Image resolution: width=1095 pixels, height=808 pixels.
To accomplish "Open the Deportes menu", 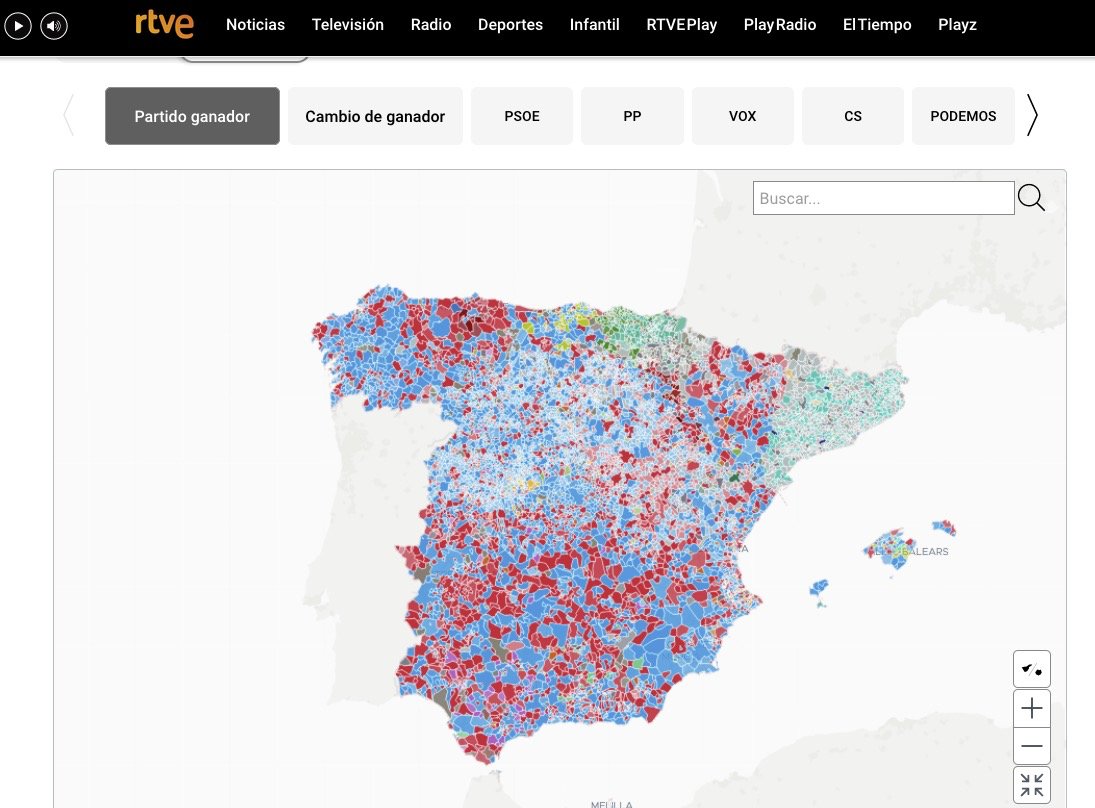I will point(510,24).
